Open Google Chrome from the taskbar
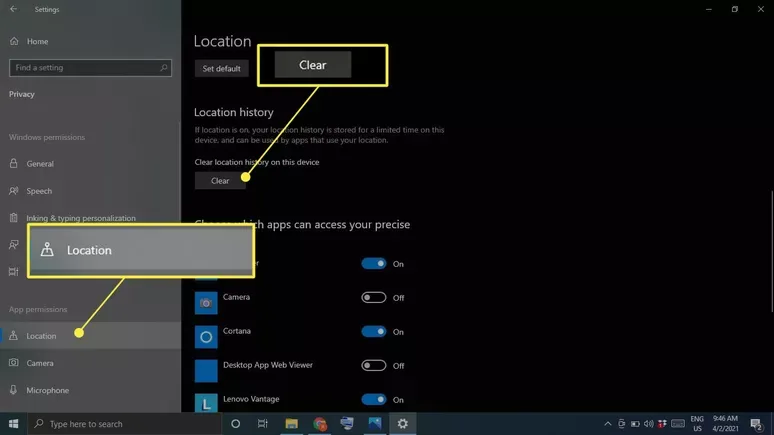 click(320, 424)
